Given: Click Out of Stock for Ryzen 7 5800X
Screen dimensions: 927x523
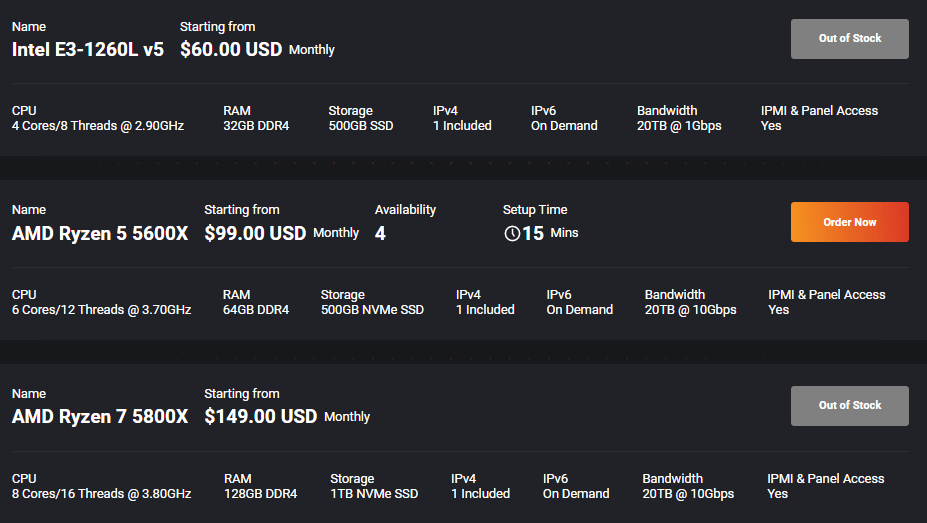Looking at the screenshot, I should click(x=850, y=405).
